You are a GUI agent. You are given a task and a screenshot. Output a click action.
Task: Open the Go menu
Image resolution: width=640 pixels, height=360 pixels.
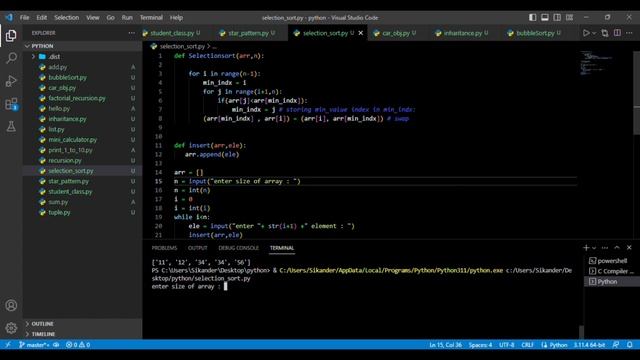111,18
